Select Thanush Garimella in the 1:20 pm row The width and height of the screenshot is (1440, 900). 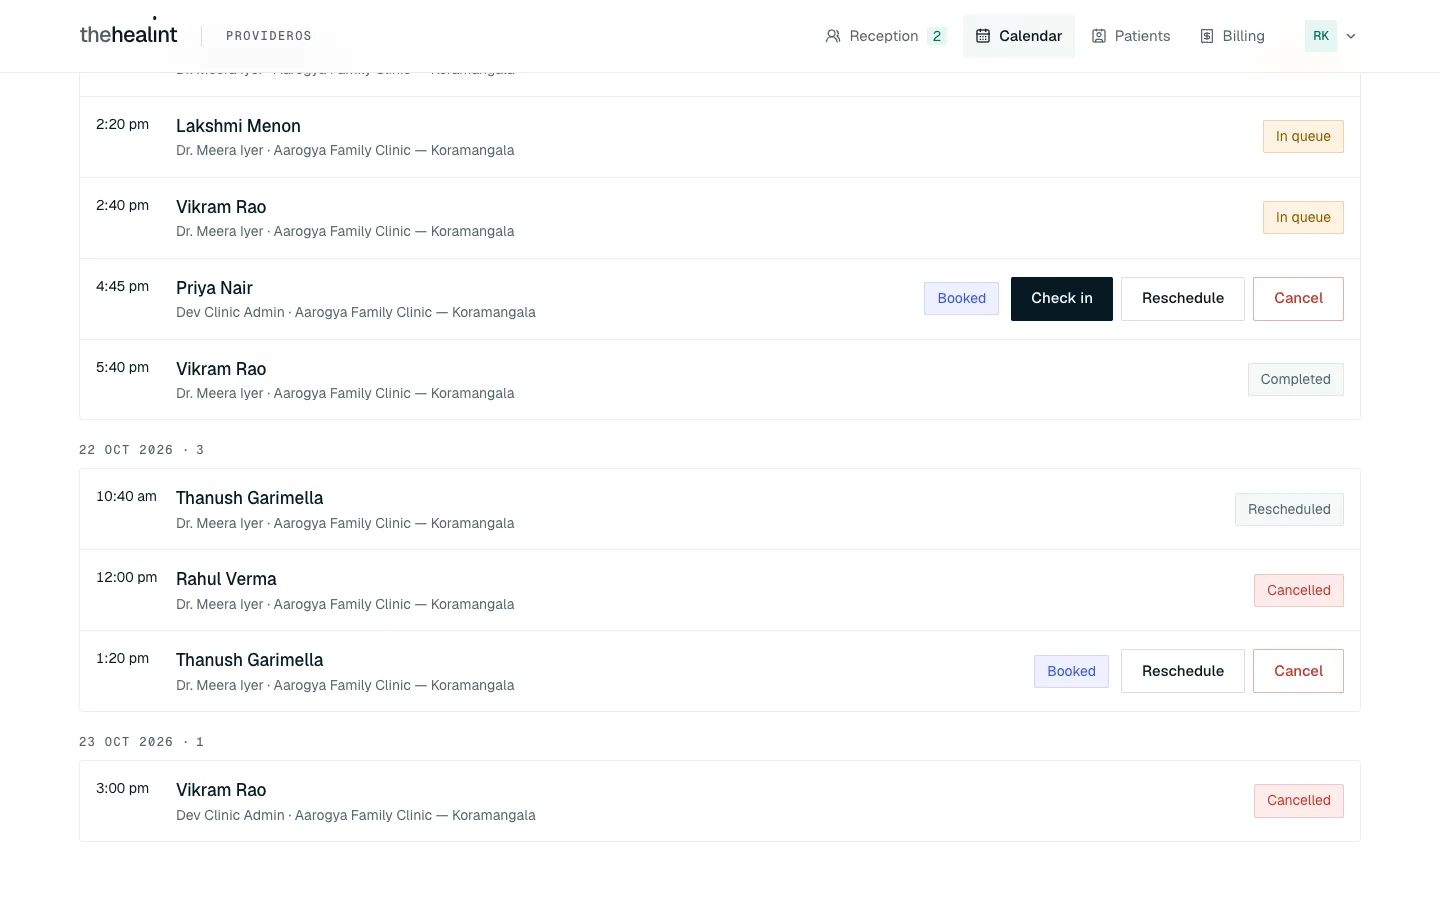[250, 660]
